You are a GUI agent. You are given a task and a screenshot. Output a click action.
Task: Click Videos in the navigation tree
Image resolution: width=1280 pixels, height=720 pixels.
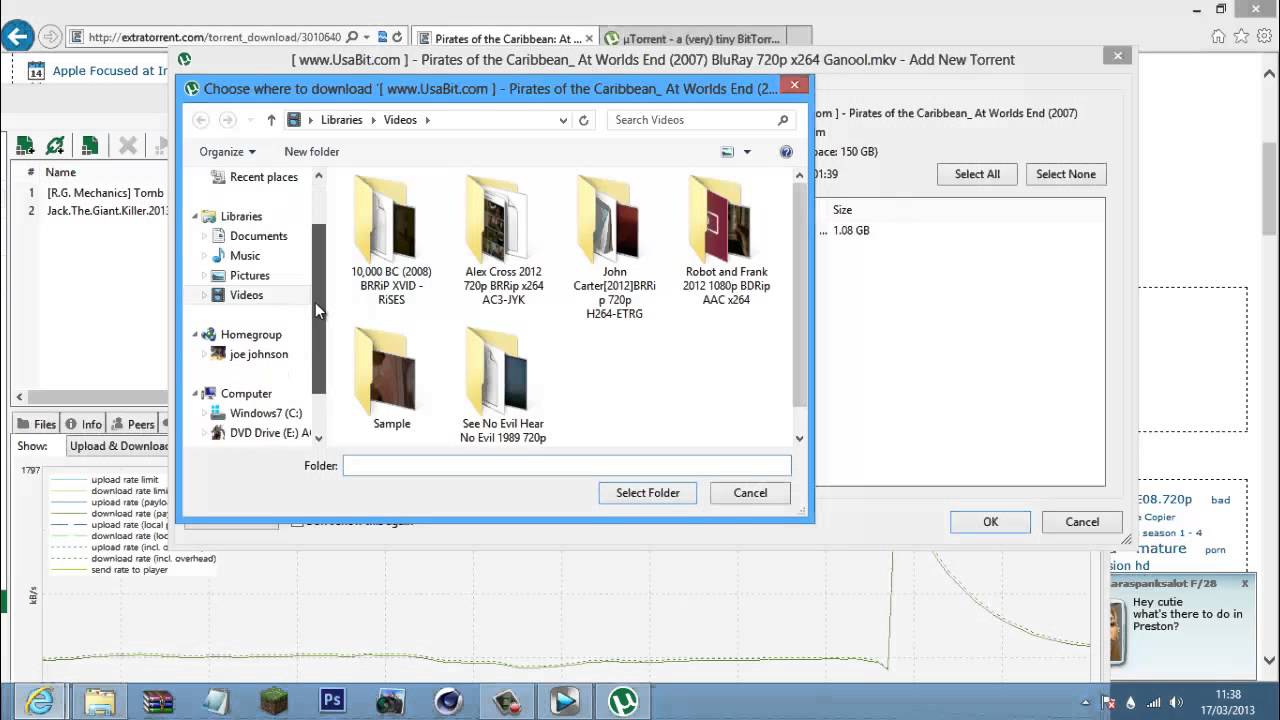click(246, 295)
